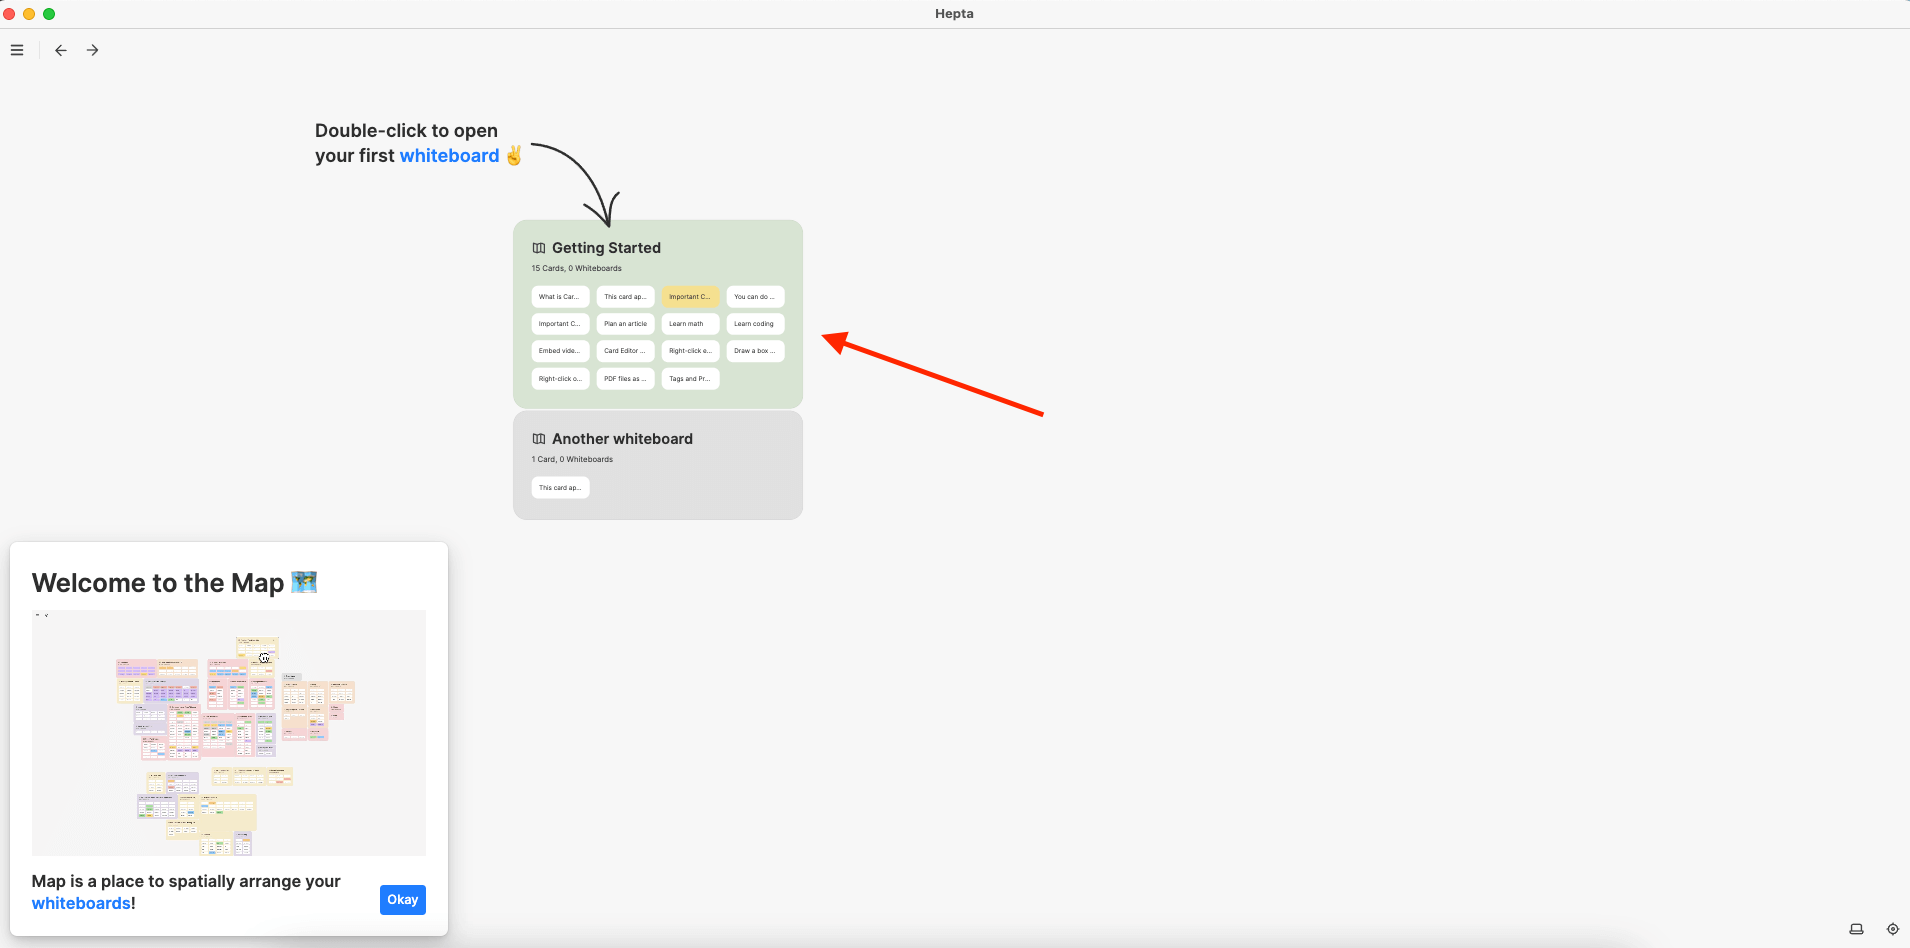Select the Learn coding card
Image resolution: width=1910 pixels, height=948 pixels.
pos(755,324)
